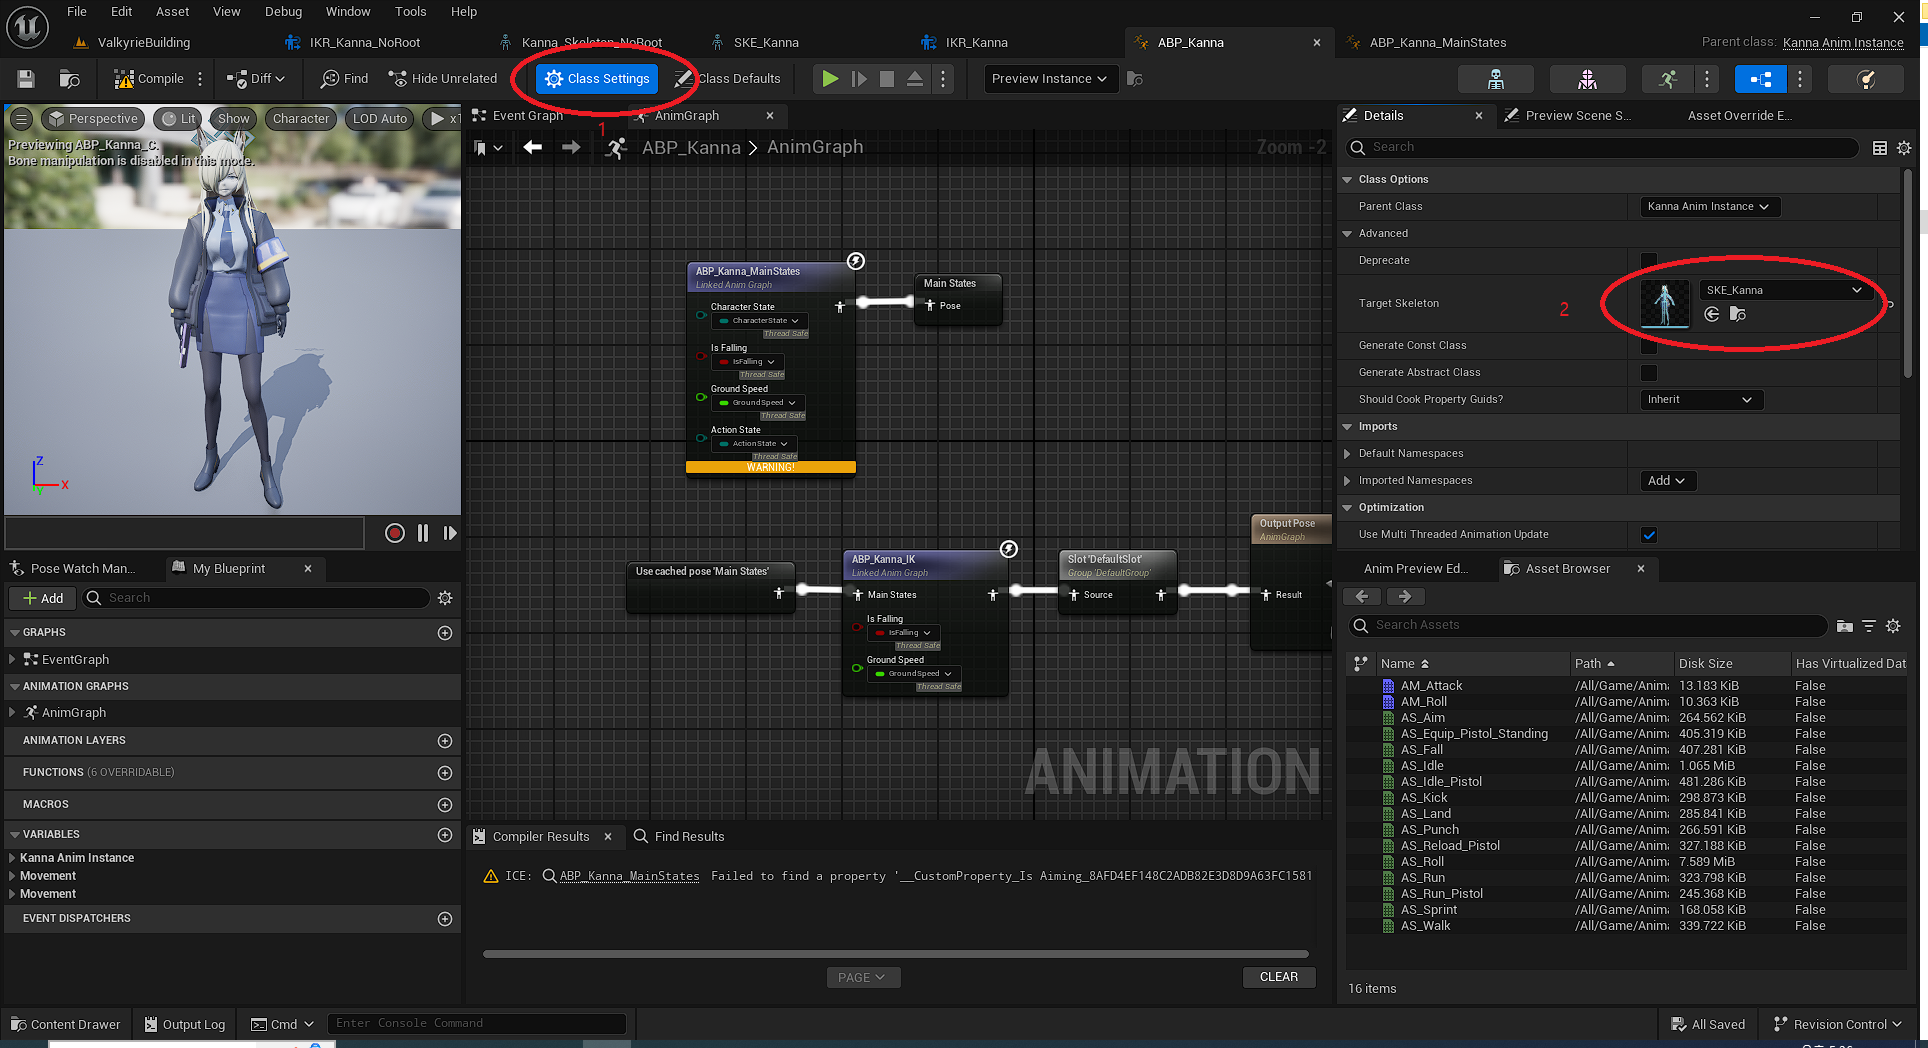Viewport: 1928px width, 1048px height.
Task: Add new function plus icon
Action: click(x=445, y=773)
